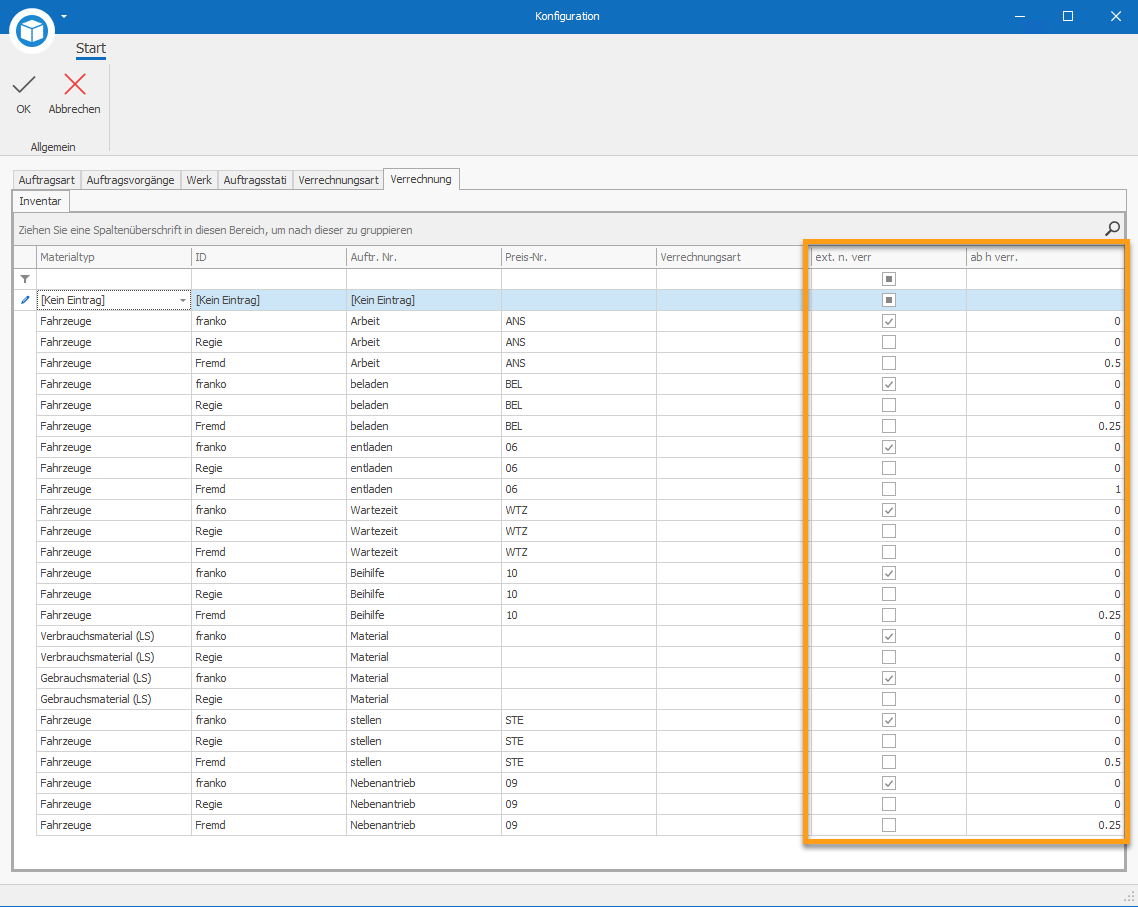Select the Inventar sub-tab
Image resolution: width=1138 pixels, height=907 pixels.
(x=40, y=201)
